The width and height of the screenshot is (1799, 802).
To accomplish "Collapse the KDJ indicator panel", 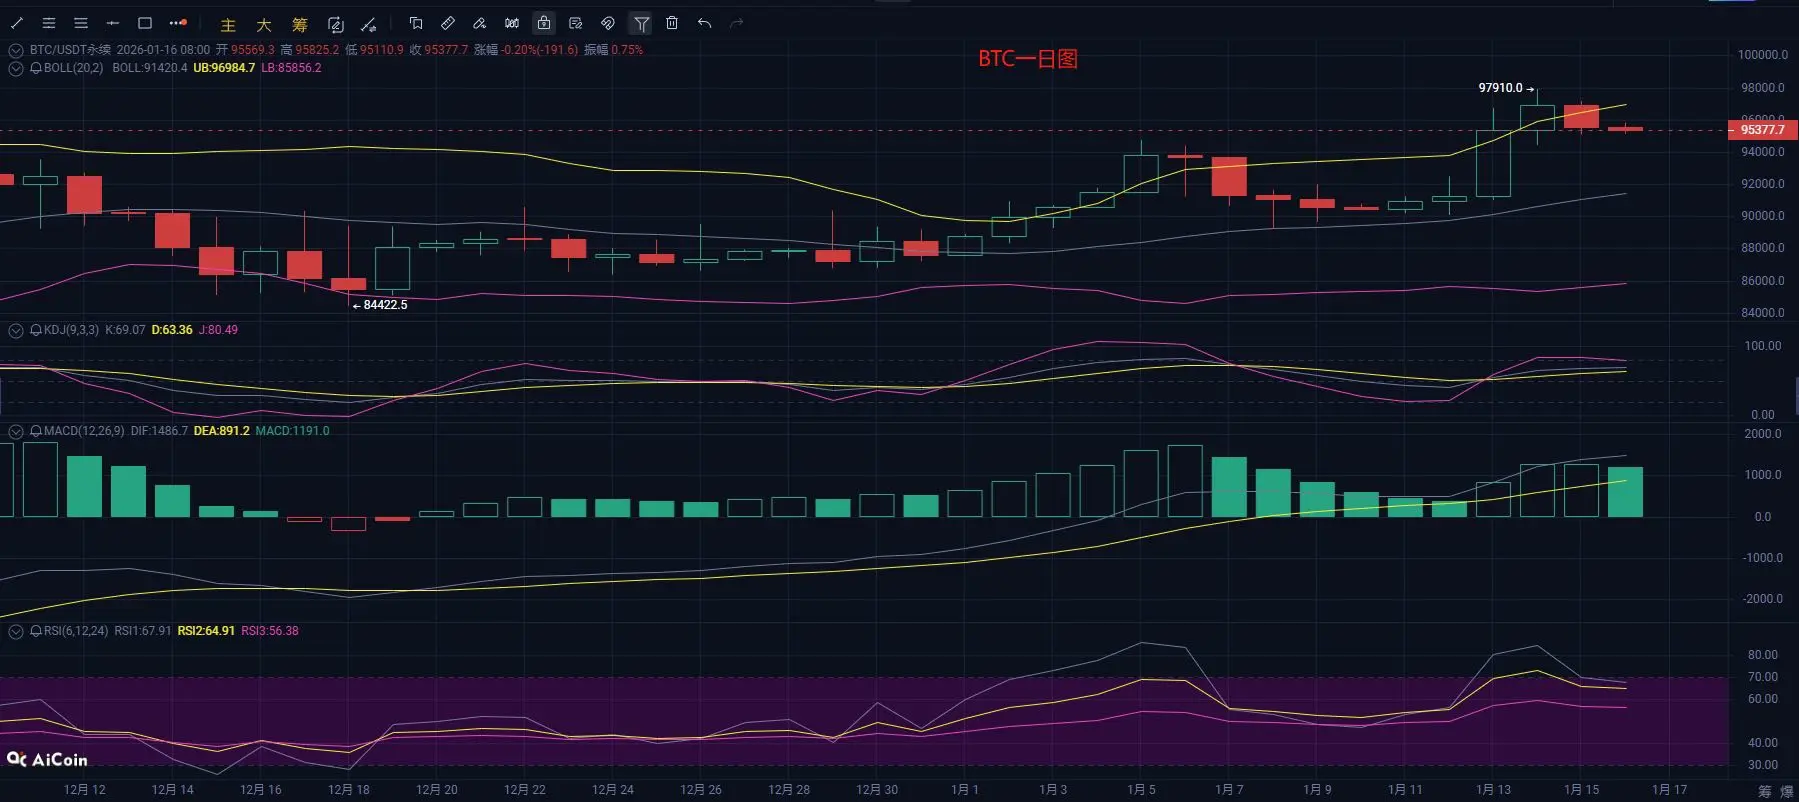I will click(16, 330).
